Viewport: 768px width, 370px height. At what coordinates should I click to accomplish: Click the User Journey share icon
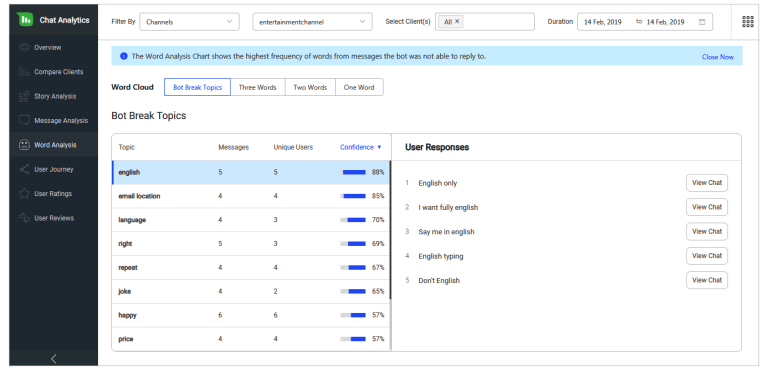click(x=24, y=170)
